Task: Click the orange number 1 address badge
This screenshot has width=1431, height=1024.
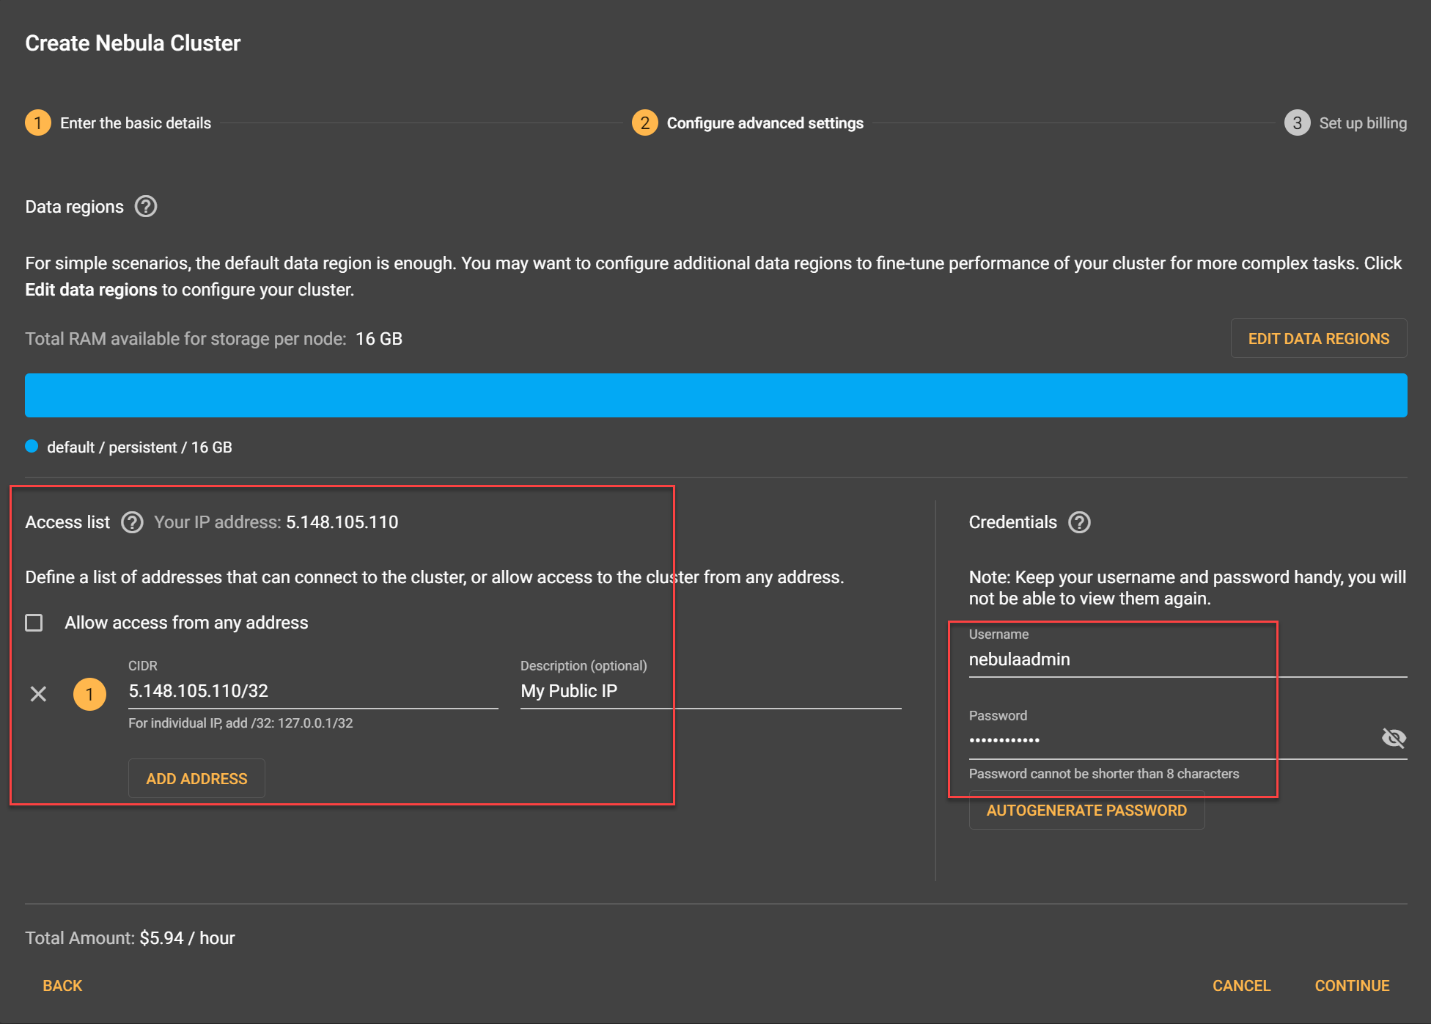Action: 90,693
